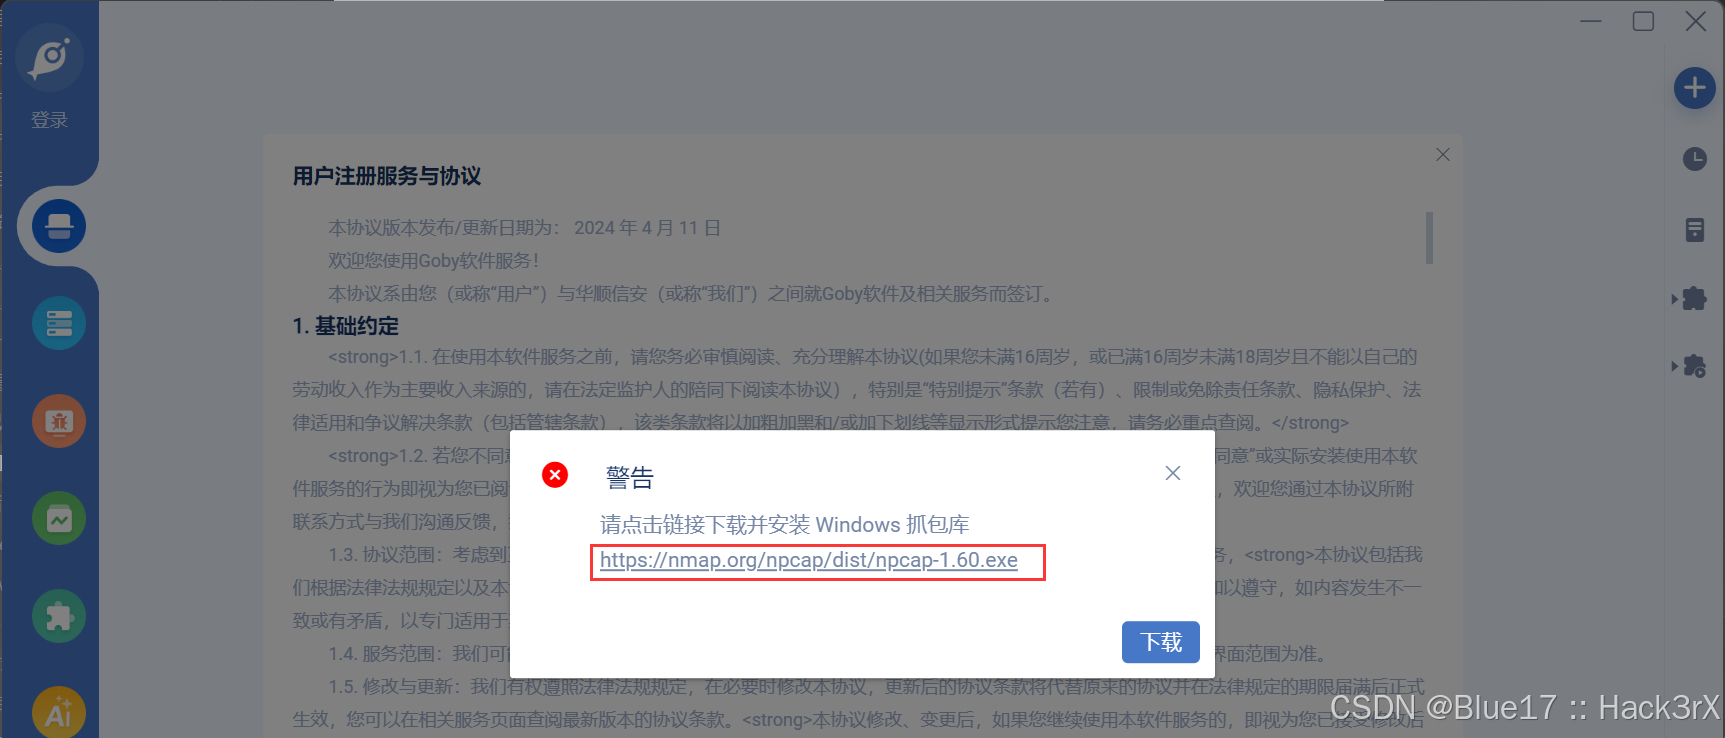This screenshot has height=738, width=1725.
Task: Expand the right-side puzzle gear panel
Action: click(x=1690, y=366)
